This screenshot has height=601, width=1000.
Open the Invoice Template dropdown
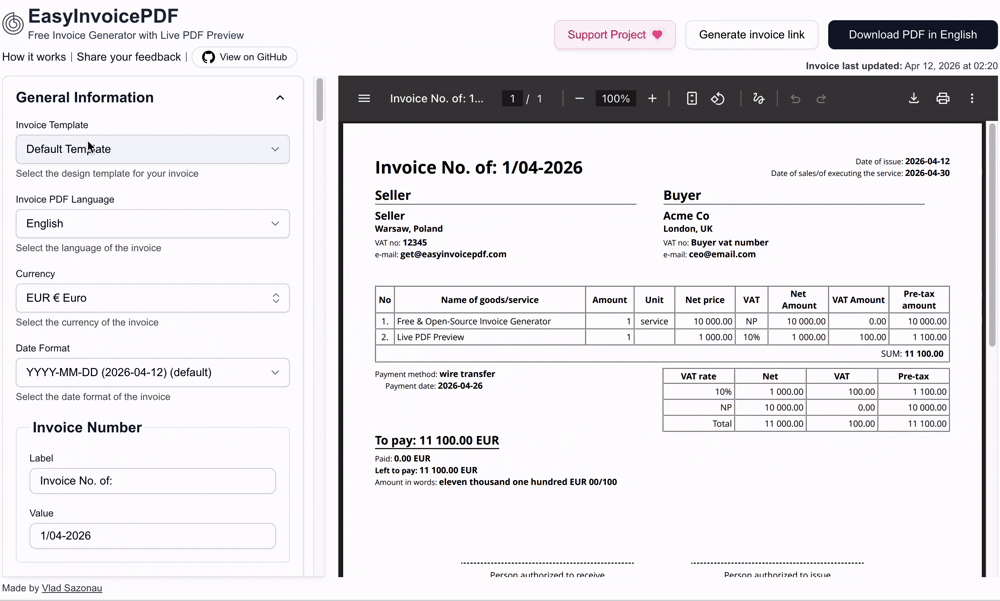click(152, 149)
